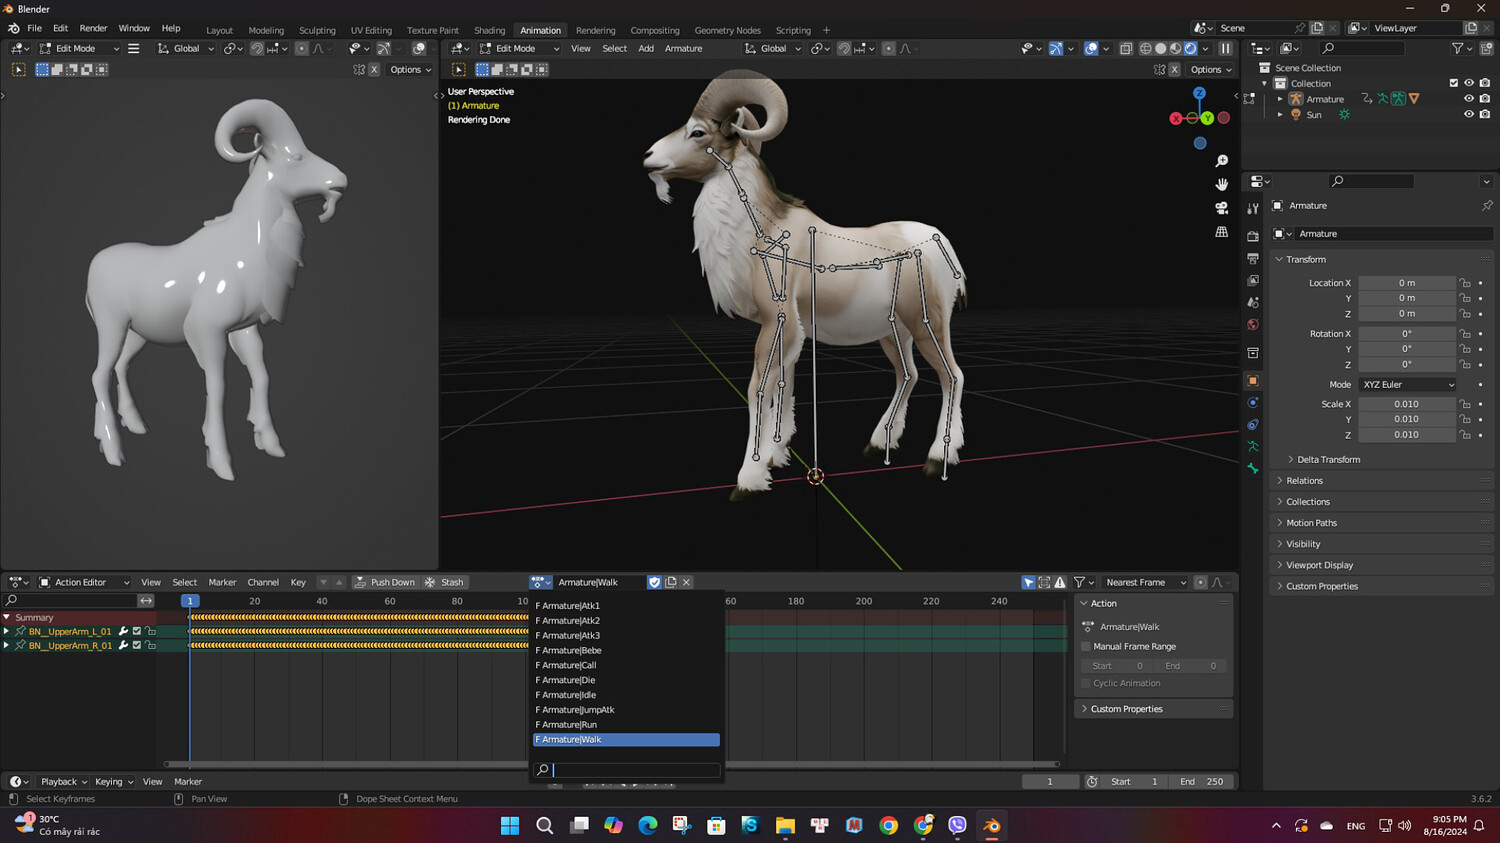The image size is (1500, 843).
Task: Toggle Sun visibility eye icon
Action: tap(1468, 115)
